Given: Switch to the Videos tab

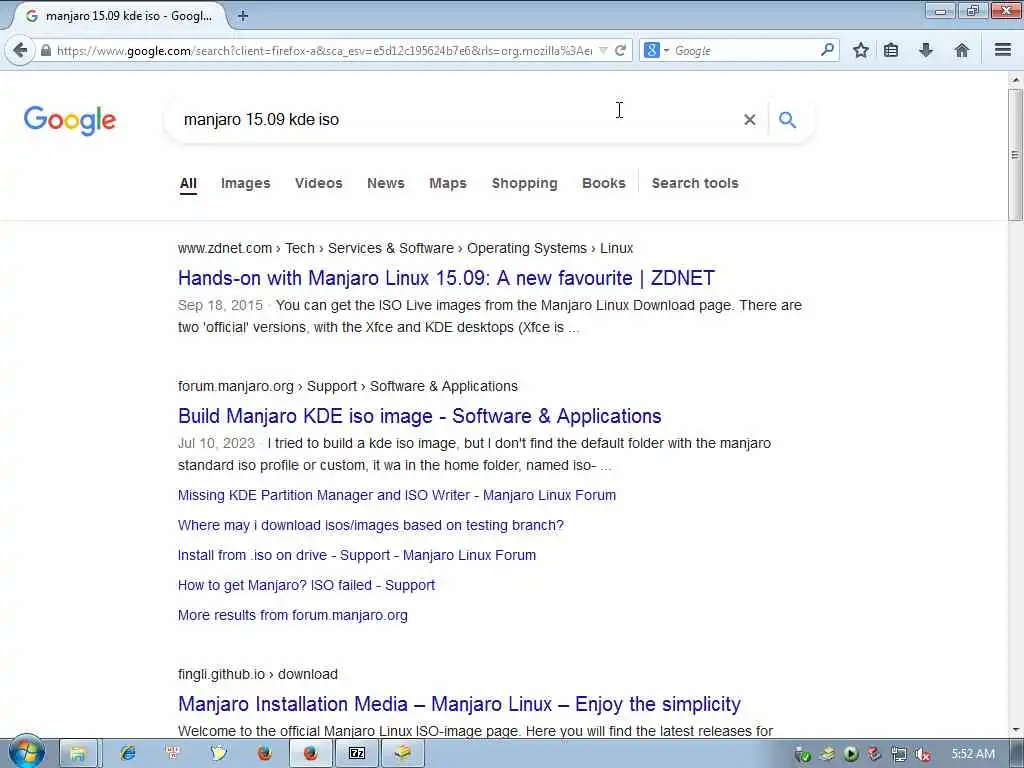Looking at the screenshot, I should (319, 184).
